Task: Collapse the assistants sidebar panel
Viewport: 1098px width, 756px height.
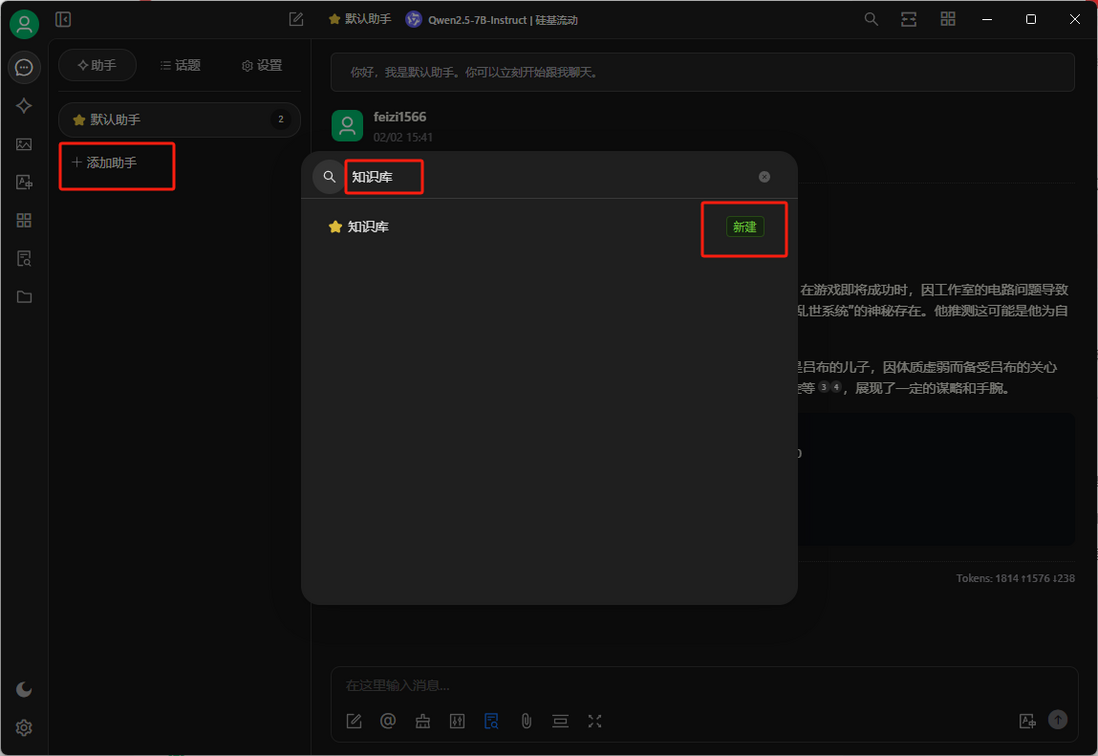Action: pos(63,19)
